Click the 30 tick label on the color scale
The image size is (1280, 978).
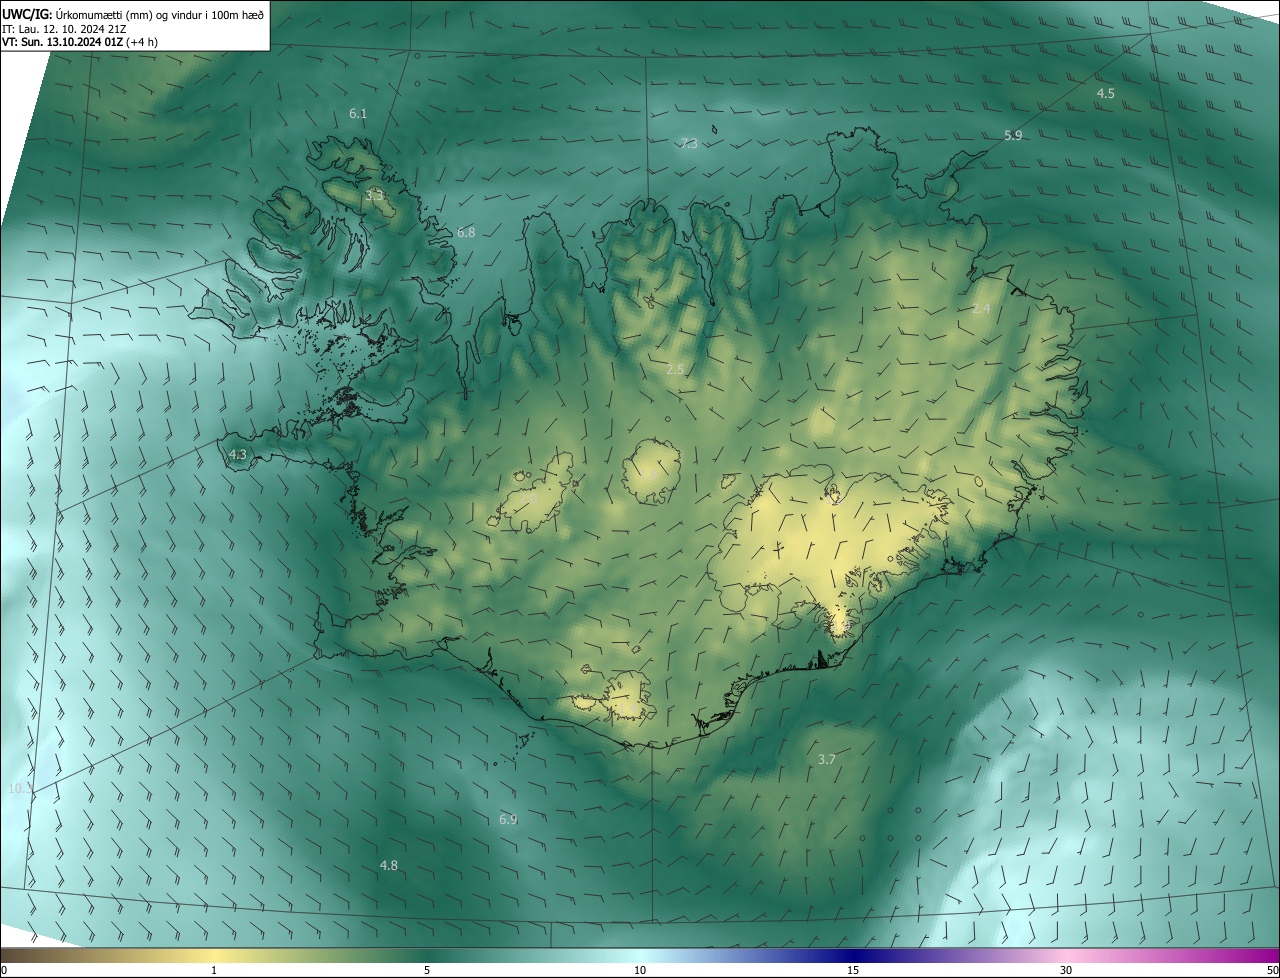1066,971
